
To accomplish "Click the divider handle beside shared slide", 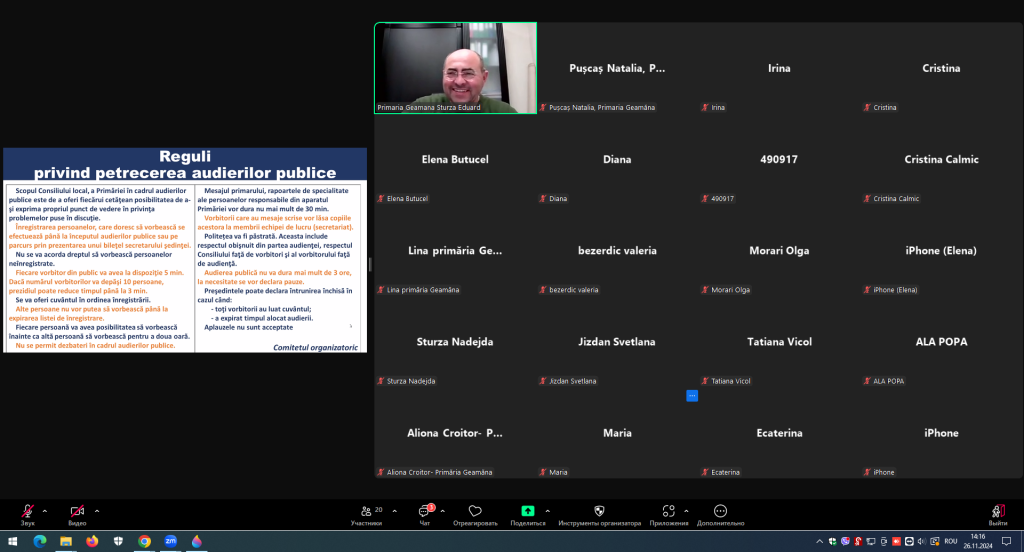I will 370,264.
